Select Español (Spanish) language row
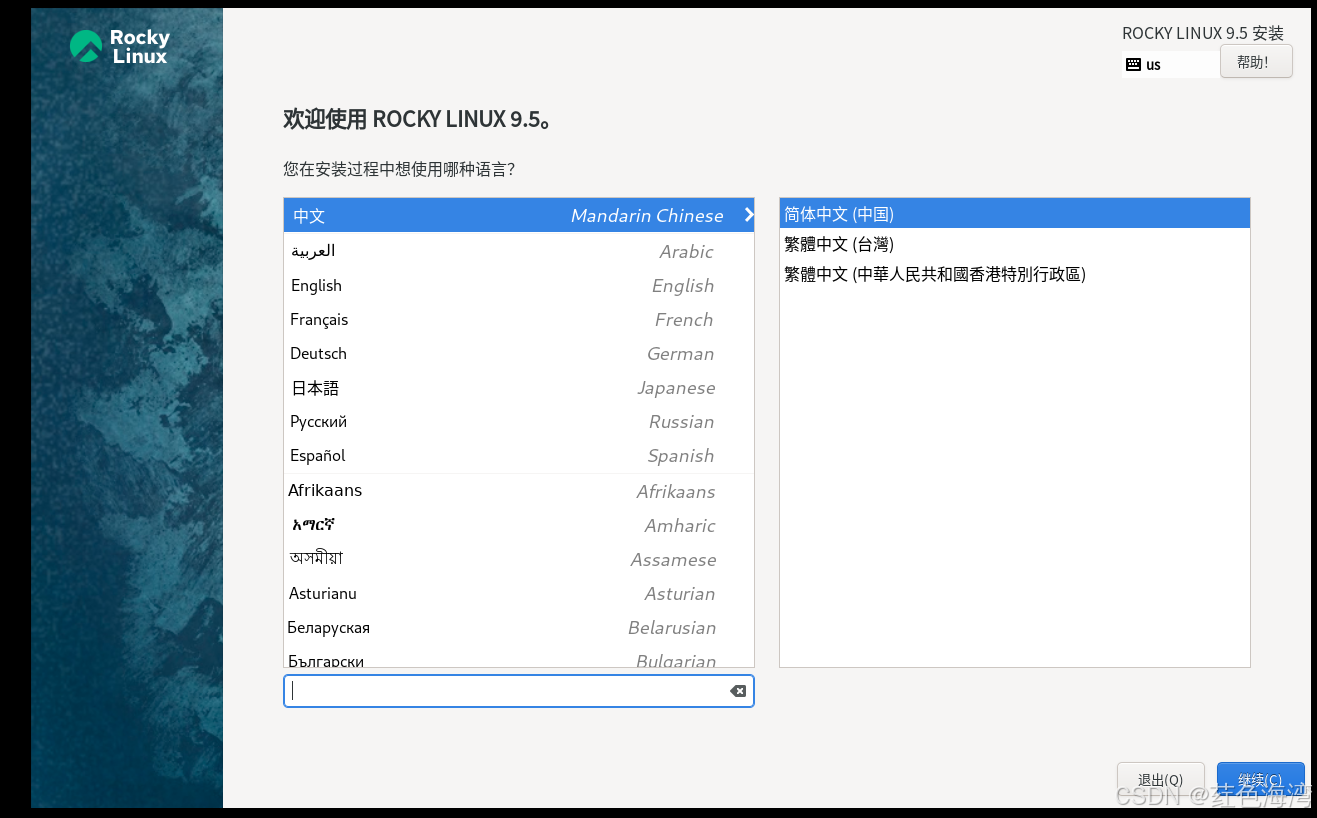 tap(518, 455)
